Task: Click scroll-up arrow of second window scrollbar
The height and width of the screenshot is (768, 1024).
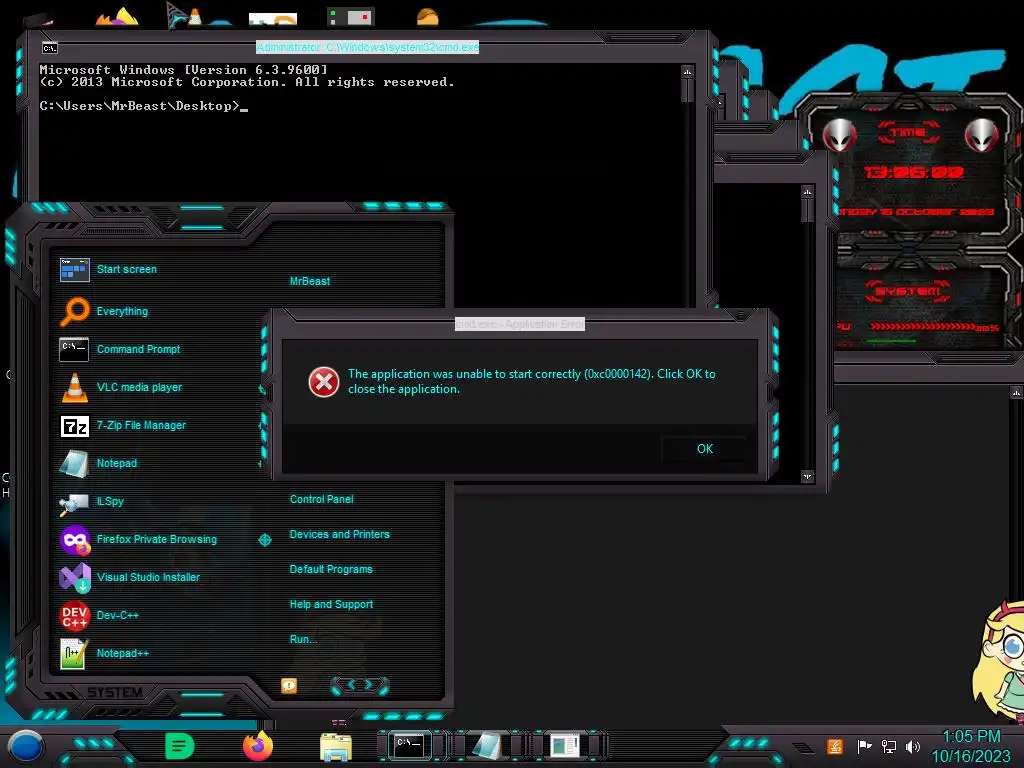Action: click(x=807, y=191)
